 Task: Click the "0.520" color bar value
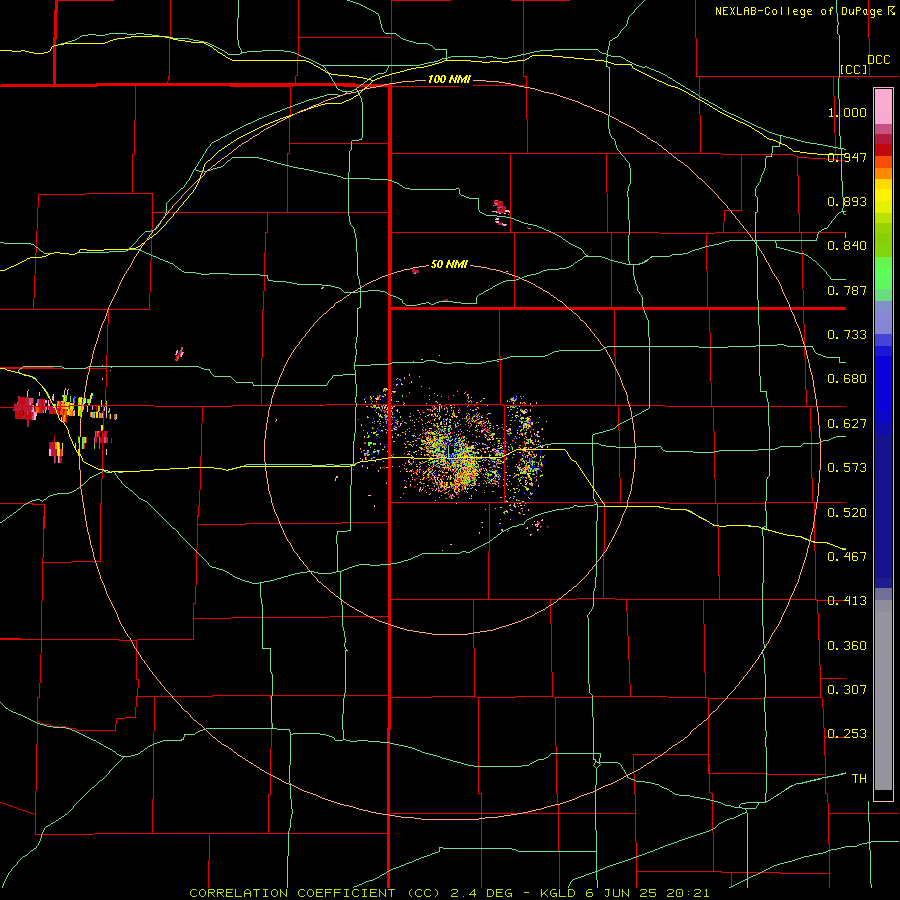pos(847,513)
